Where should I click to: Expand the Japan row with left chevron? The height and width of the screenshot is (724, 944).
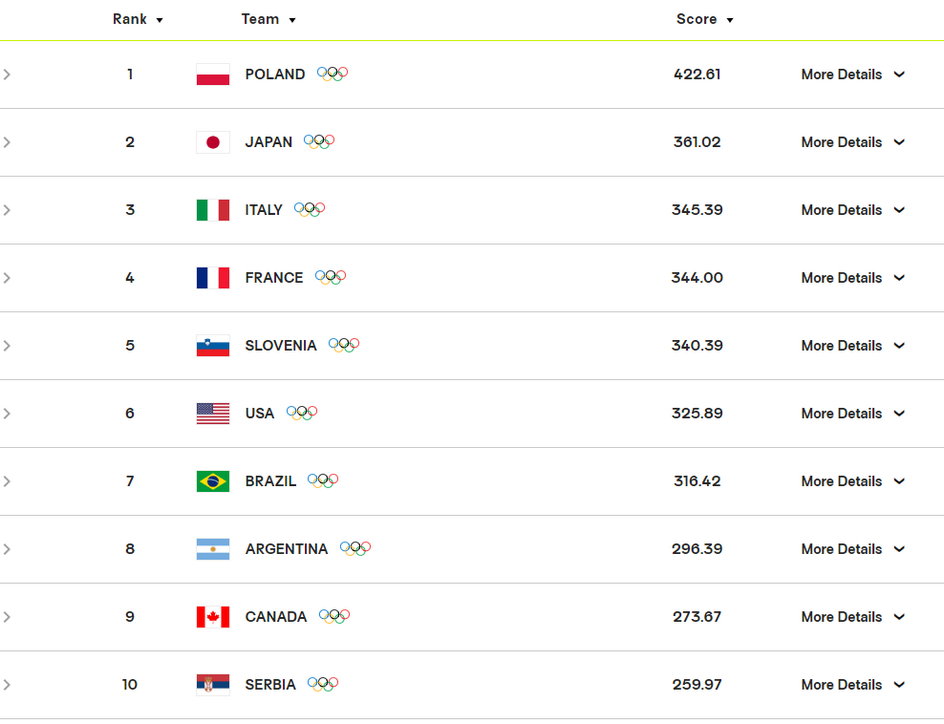[x=7, y=143]
